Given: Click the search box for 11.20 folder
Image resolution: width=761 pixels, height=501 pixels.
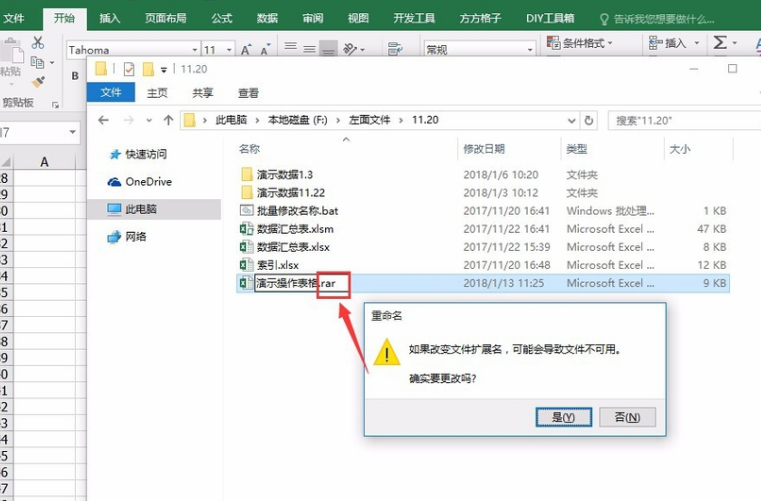Looking at the screenshot, I should click(x=684, y=120).
